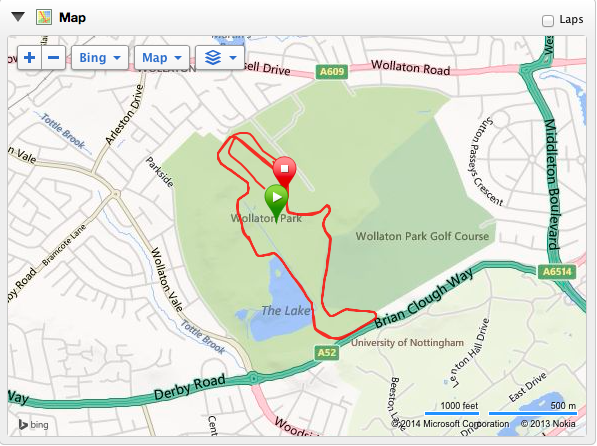Click the A6514 road shield
597x446 pixels.
(557, 272)
